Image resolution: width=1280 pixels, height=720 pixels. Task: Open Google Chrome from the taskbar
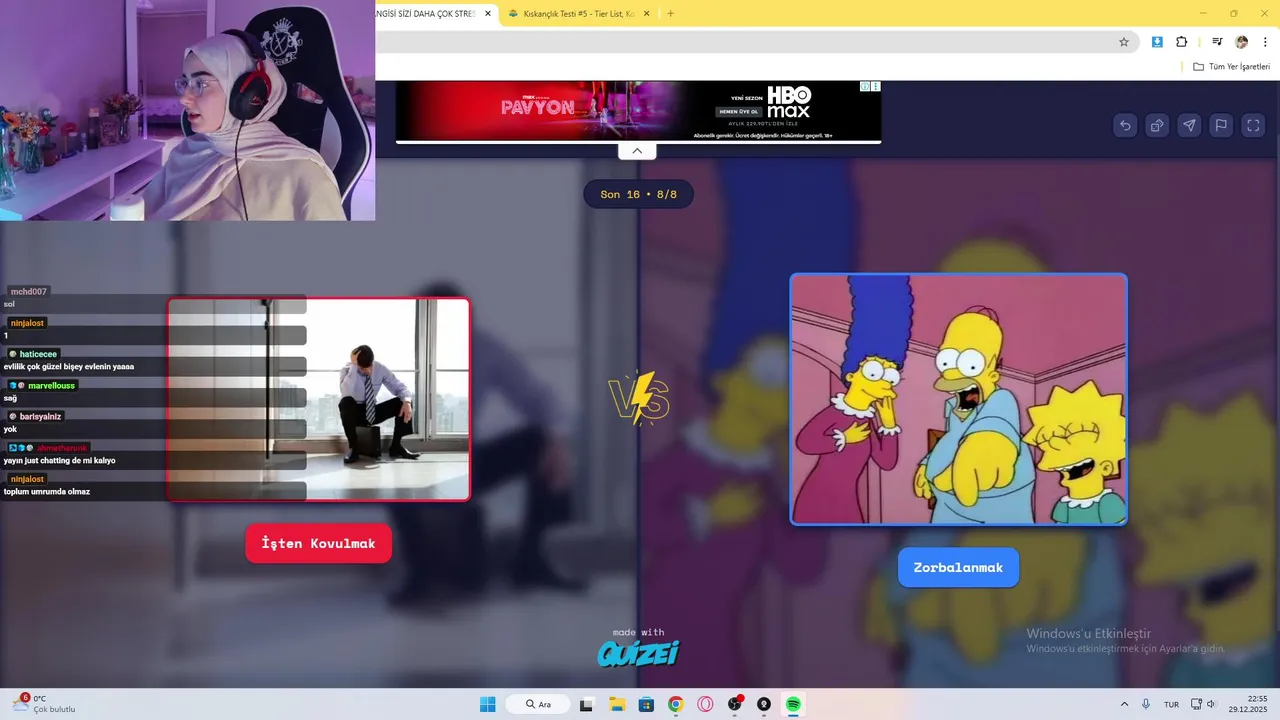pyautogui.click(x=675, y=704)
